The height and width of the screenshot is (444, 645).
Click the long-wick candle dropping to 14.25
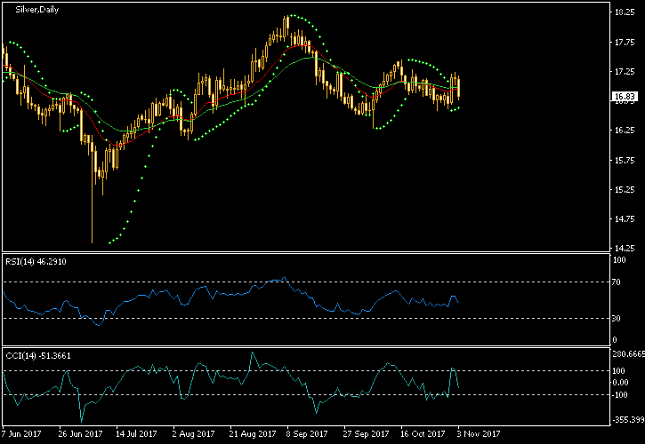[92, 191]
